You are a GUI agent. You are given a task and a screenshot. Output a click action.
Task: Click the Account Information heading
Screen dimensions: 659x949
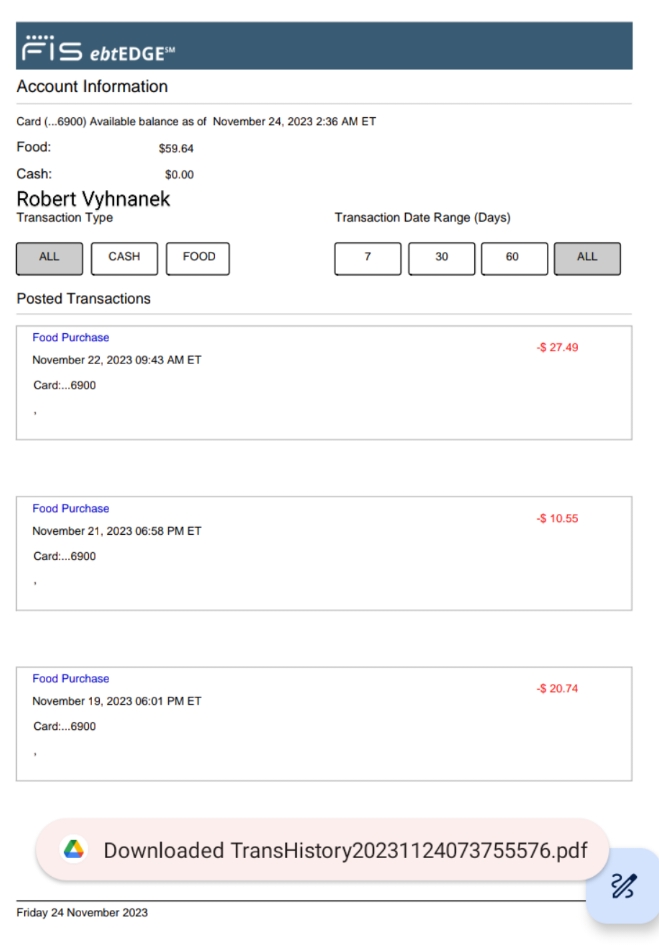coord(92,87)
